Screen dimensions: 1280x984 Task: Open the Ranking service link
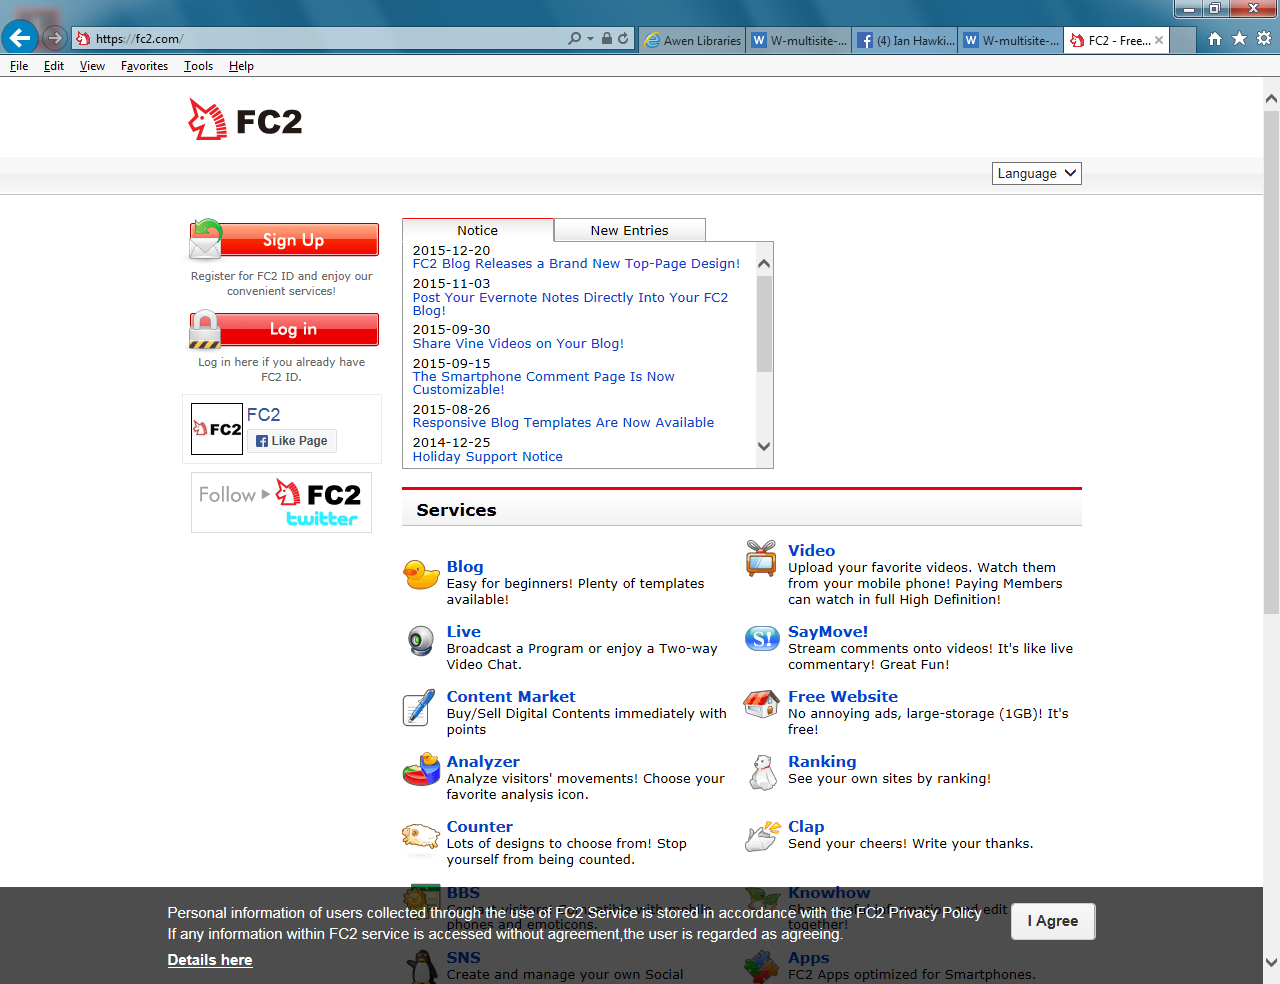point(822,762)
